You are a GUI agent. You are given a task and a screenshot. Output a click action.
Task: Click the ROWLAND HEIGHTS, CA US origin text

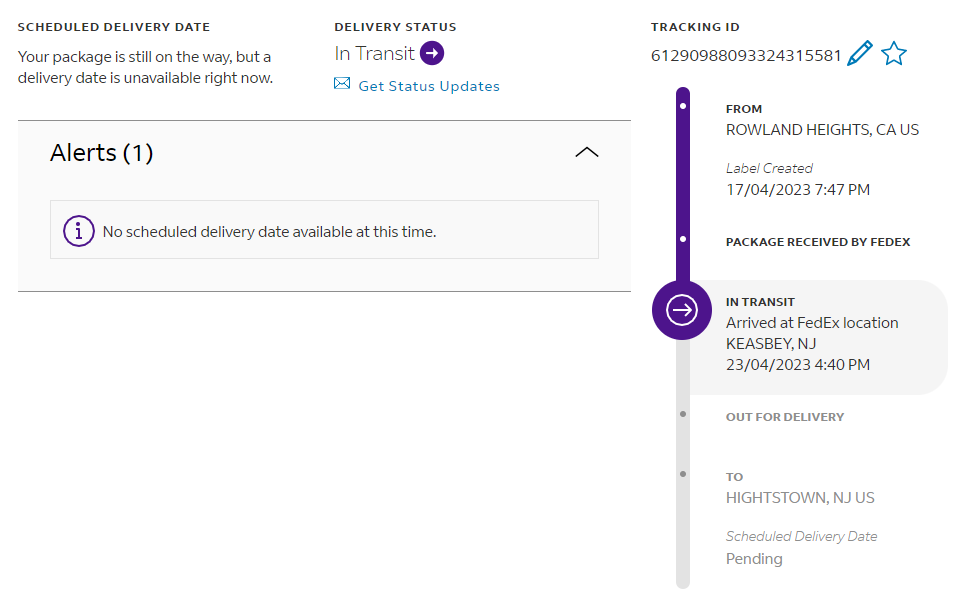coord(822,130)
